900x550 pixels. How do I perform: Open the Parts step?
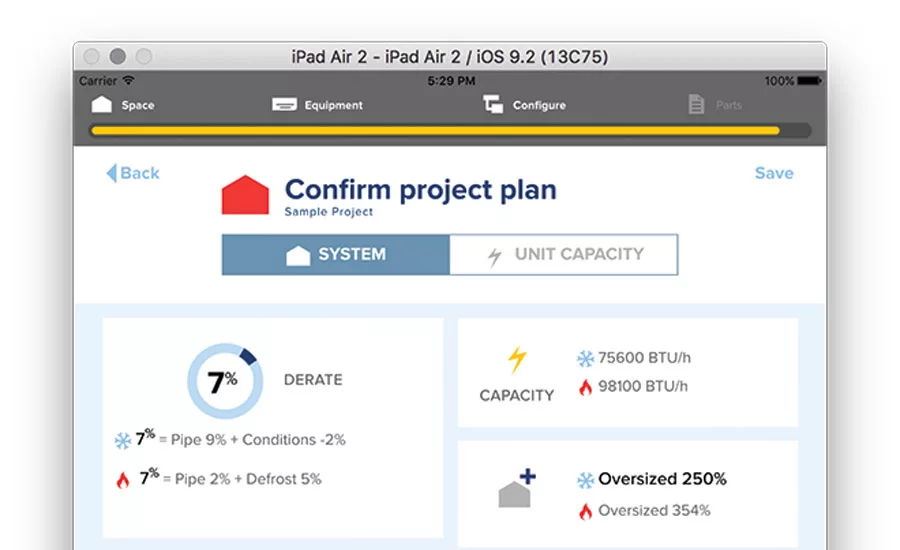click(x=715, y=104)
